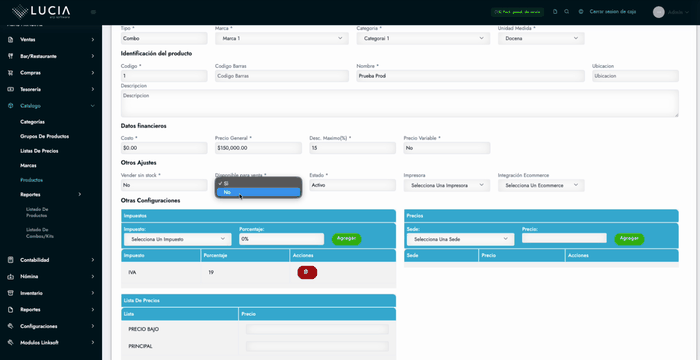The height and width of the screenshot is (360, 700).
Task: Click the Precio General input field
Action: pos(258,148)
